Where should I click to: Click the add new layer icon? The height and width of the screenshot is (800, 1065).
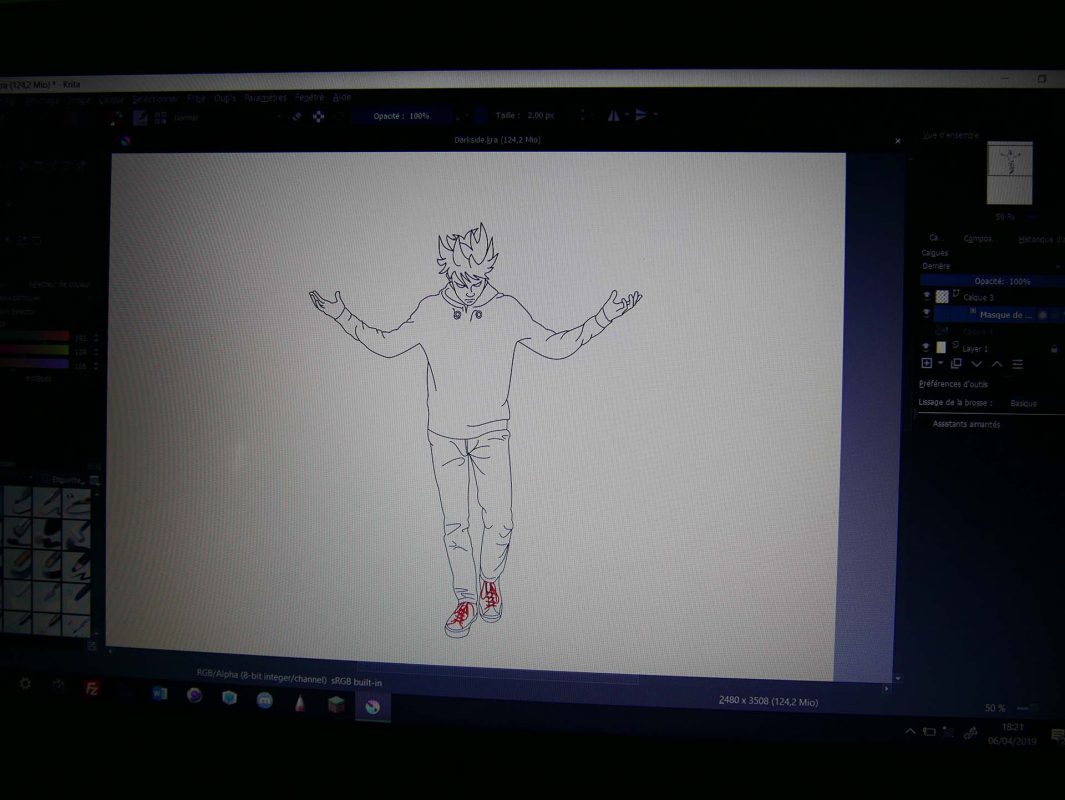(926, 364)
